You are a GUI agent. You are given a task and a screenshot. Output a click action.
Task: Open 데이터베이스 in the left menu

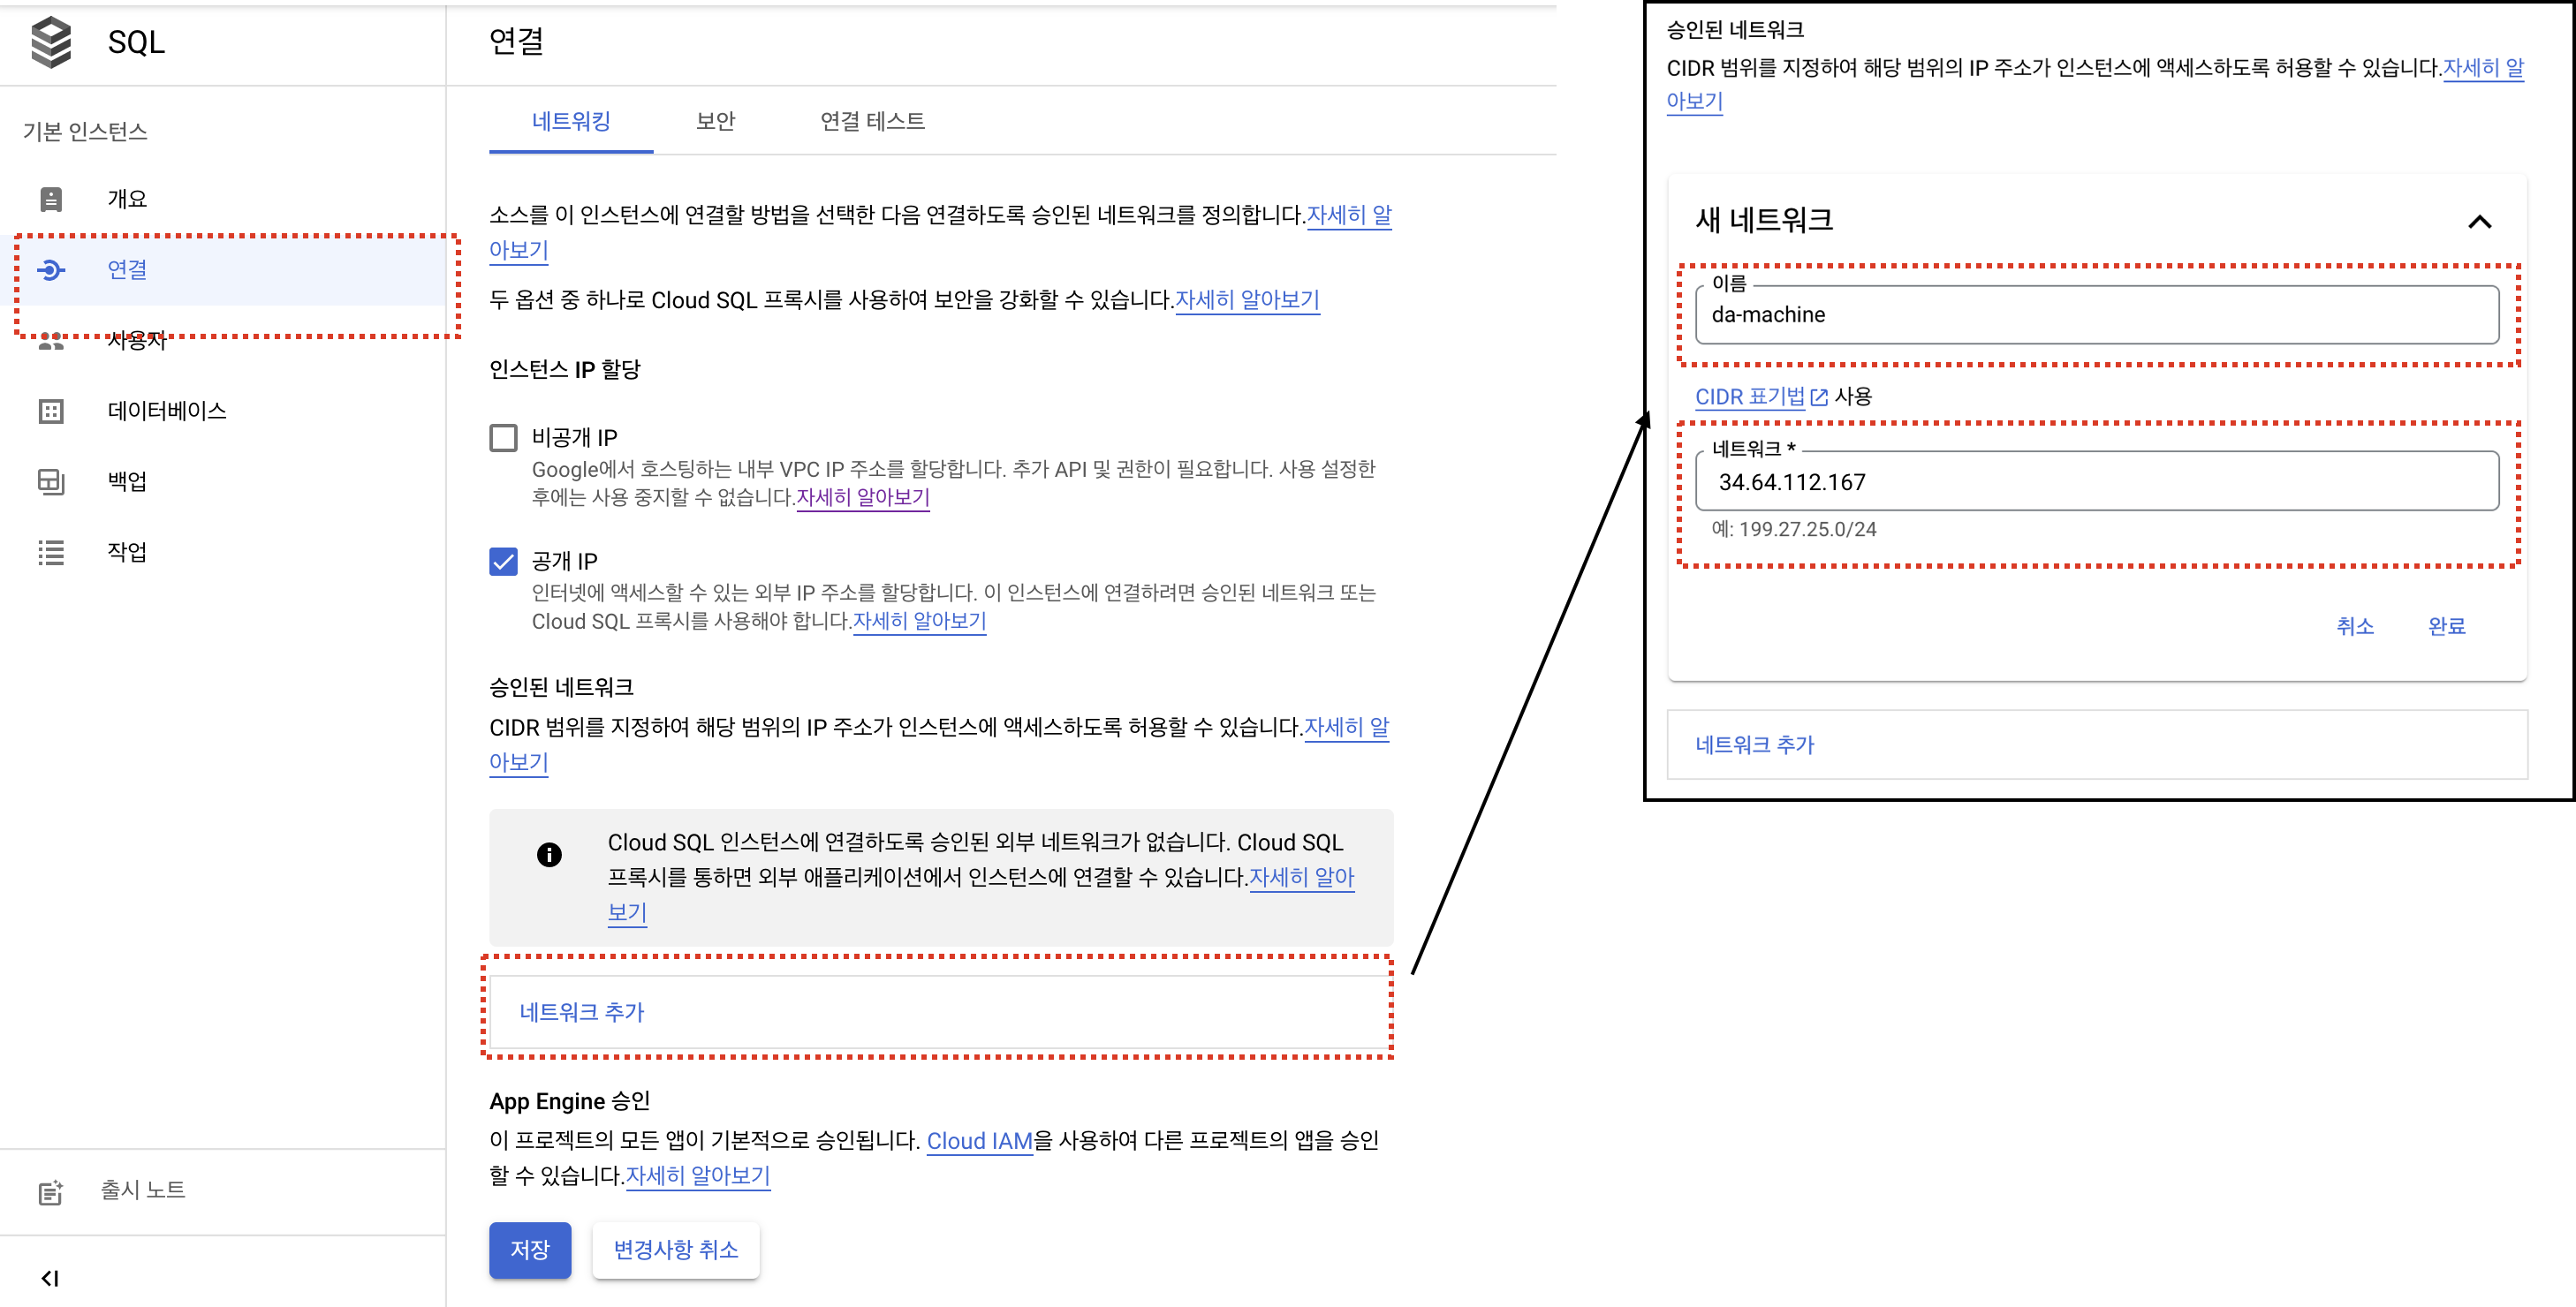167,411
